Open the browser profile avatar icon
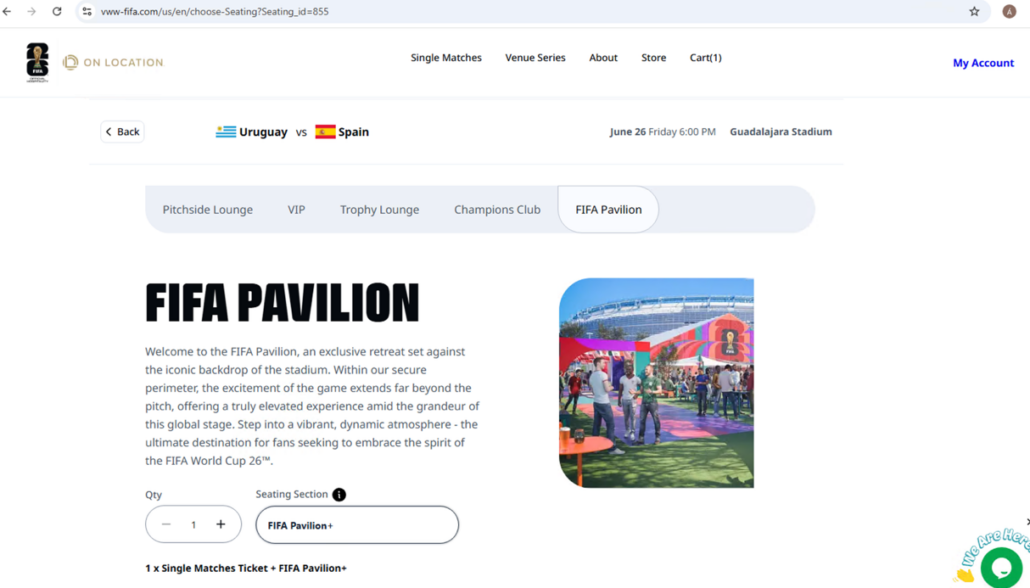Viewport: 1030px width, 588px height. pyautogui.click(x=1009, y=11)
